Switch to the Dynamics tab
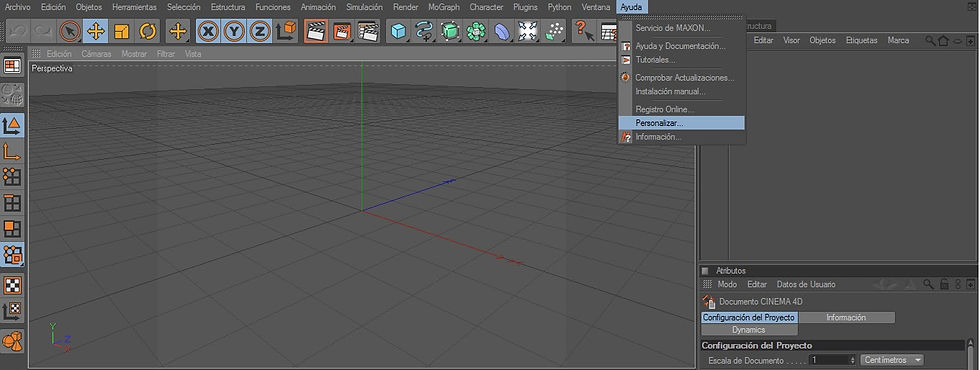This screenshot has width=980, height=370. (x=749, y=329)
